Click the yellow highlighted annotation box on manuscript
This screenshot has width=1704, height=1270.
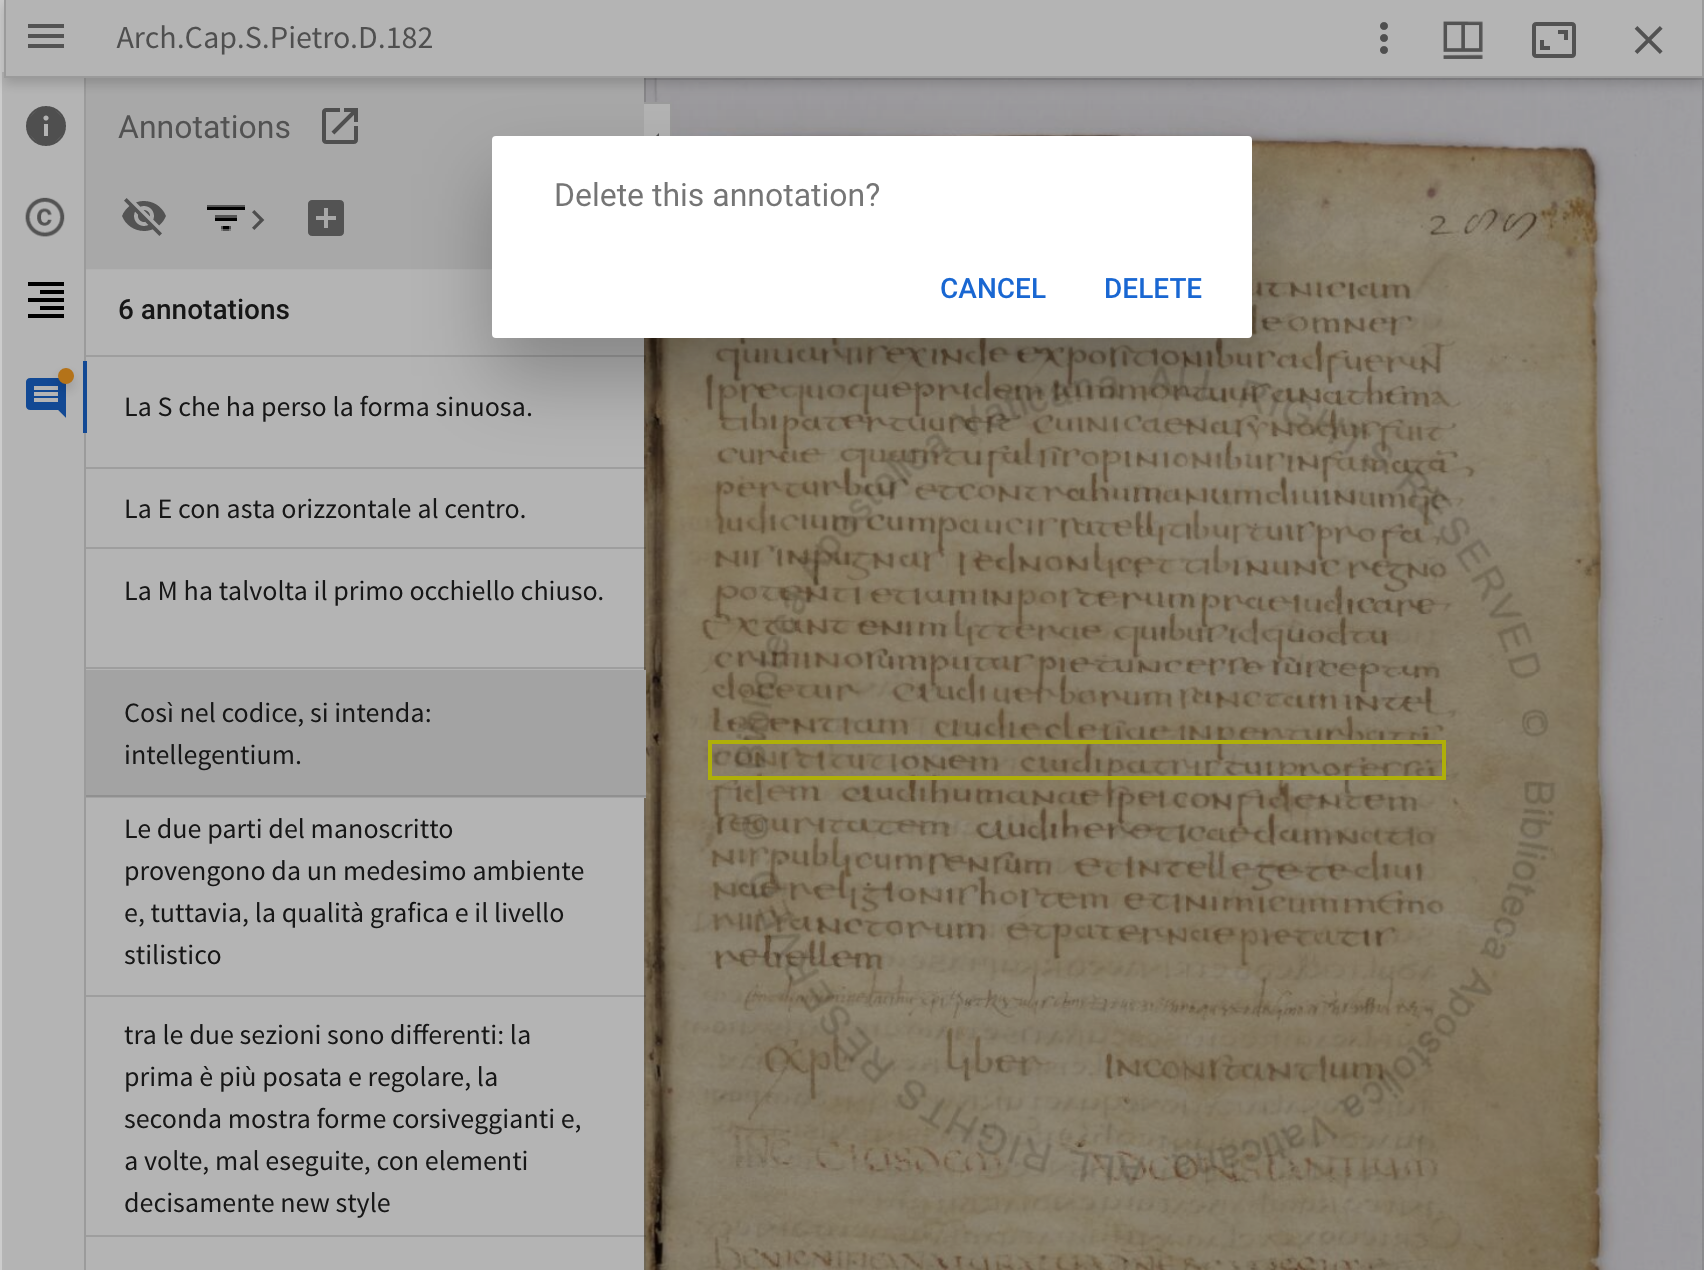pos(1076,760)
